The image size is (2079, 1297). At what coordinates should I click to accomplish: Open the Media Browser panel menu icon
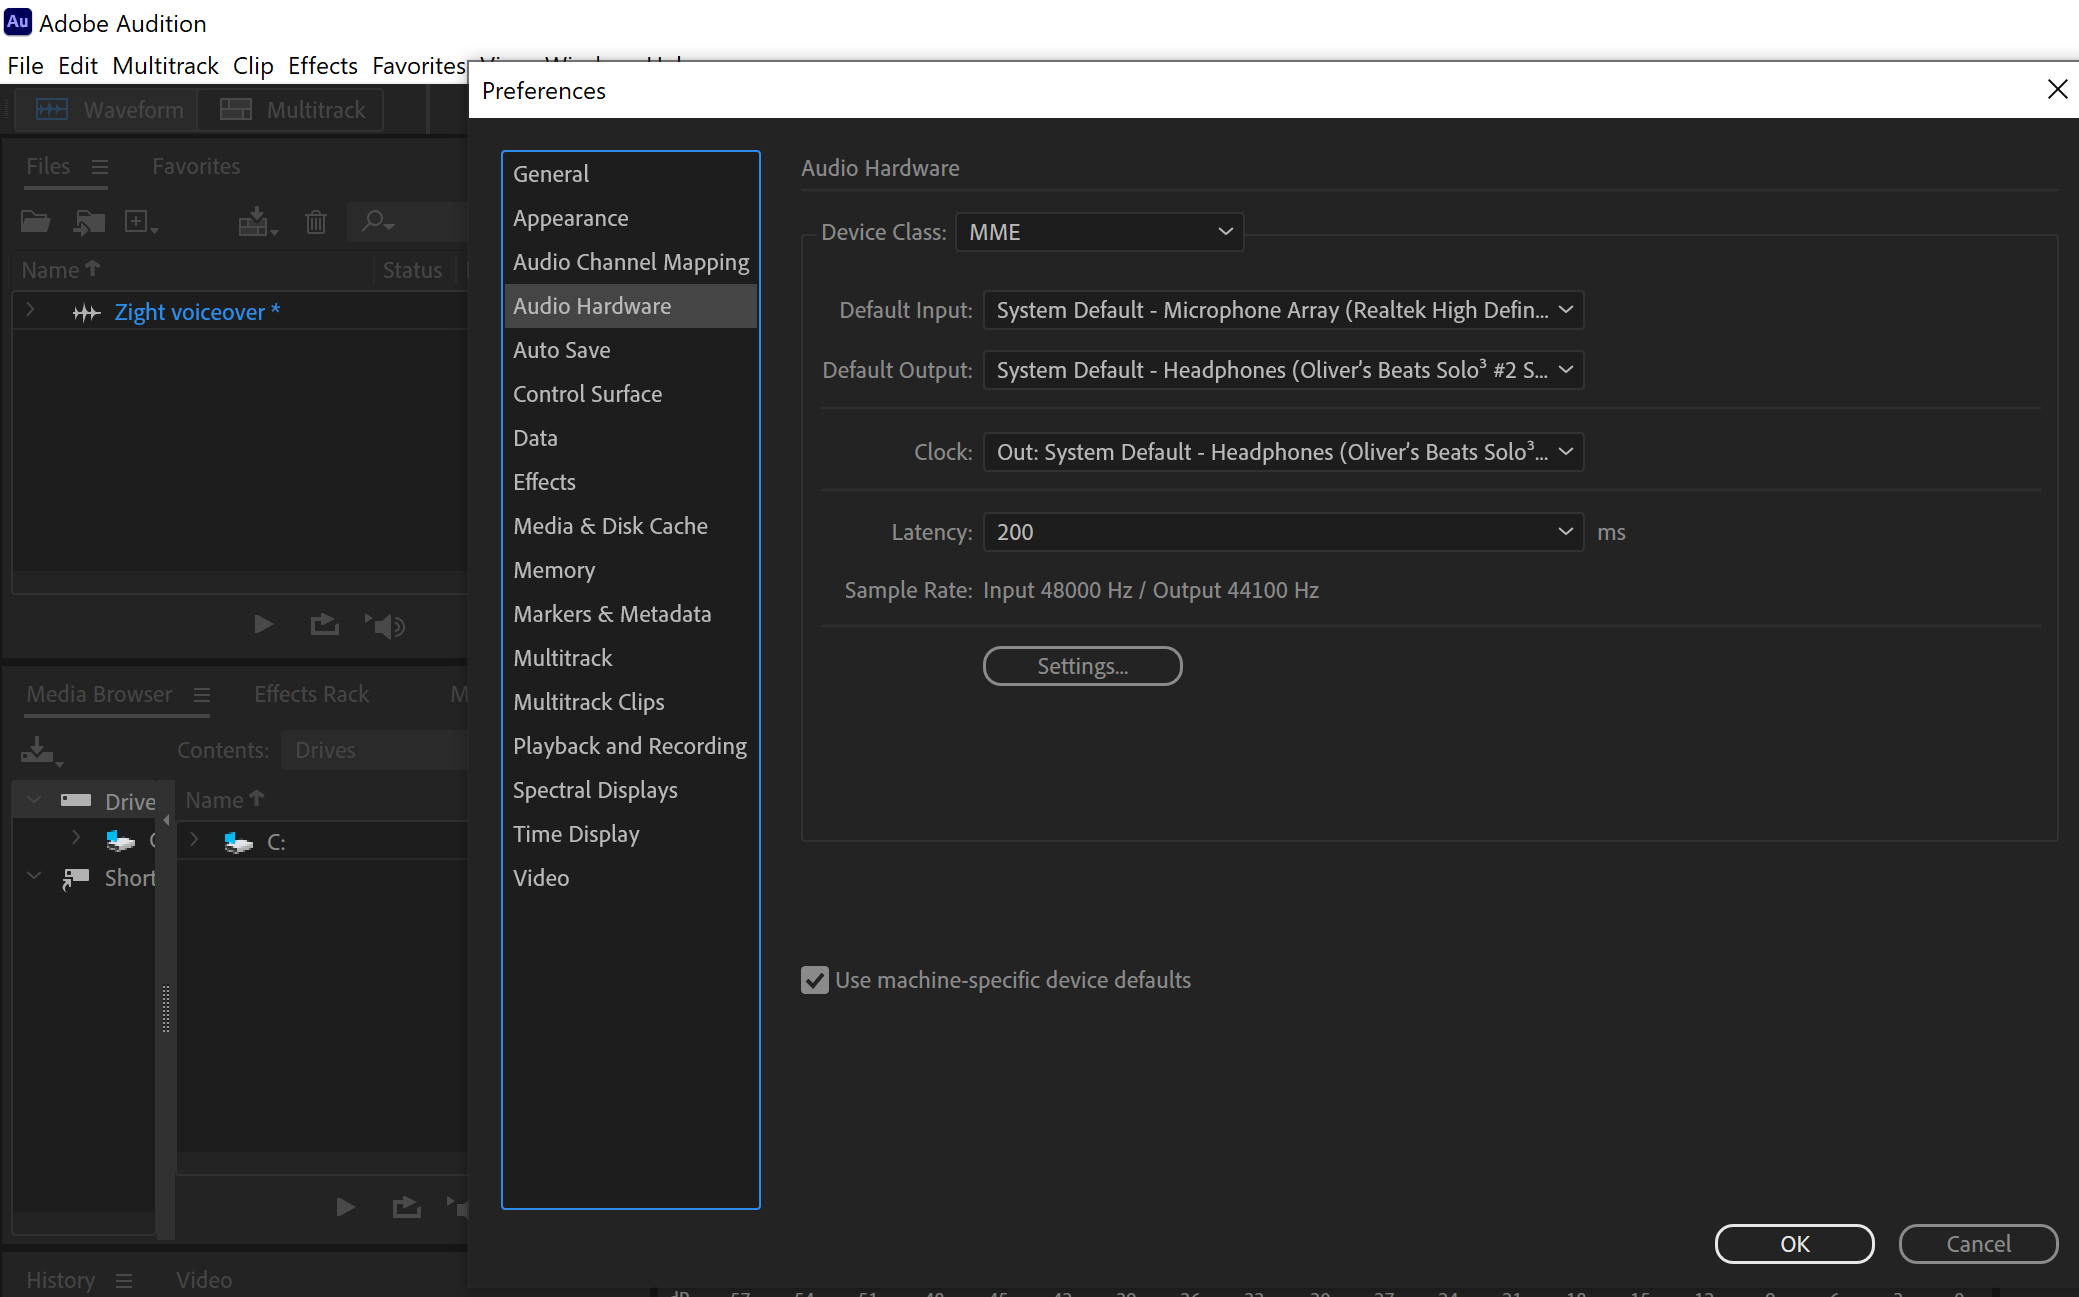(202, 694)
